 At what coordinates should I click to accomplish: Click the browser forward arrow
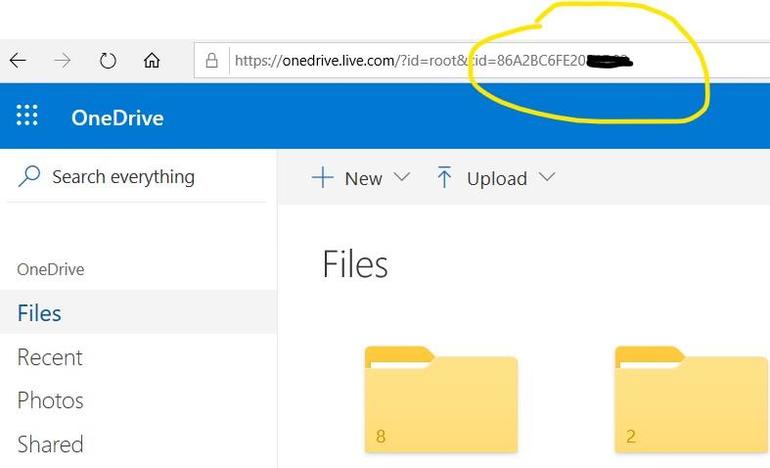click(x=62, y=60)
